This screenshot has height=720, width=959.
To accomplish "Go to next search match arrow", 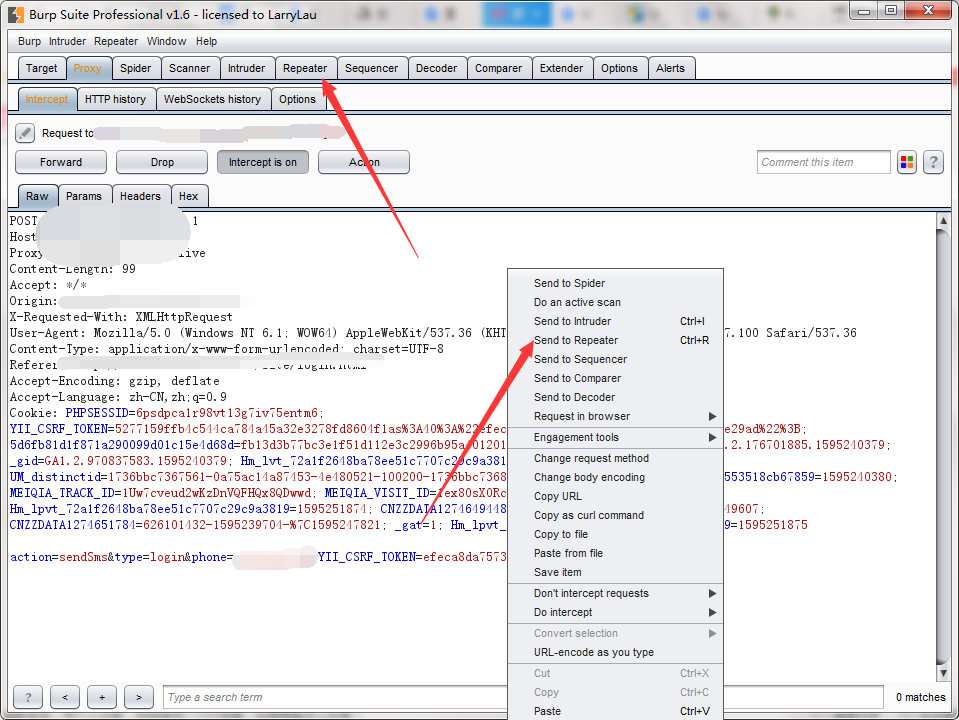I will tap(139, 697).
